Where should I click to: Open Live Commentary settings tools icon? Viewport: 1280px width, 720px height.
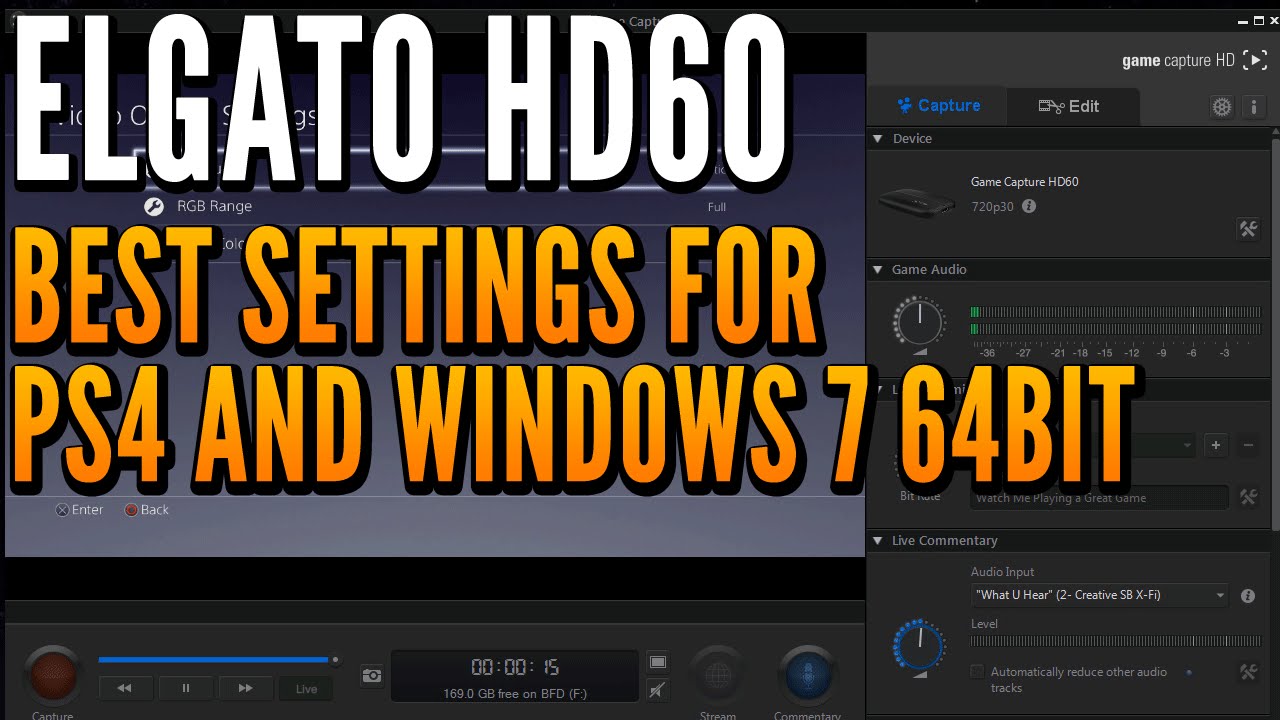point(1248,672)
